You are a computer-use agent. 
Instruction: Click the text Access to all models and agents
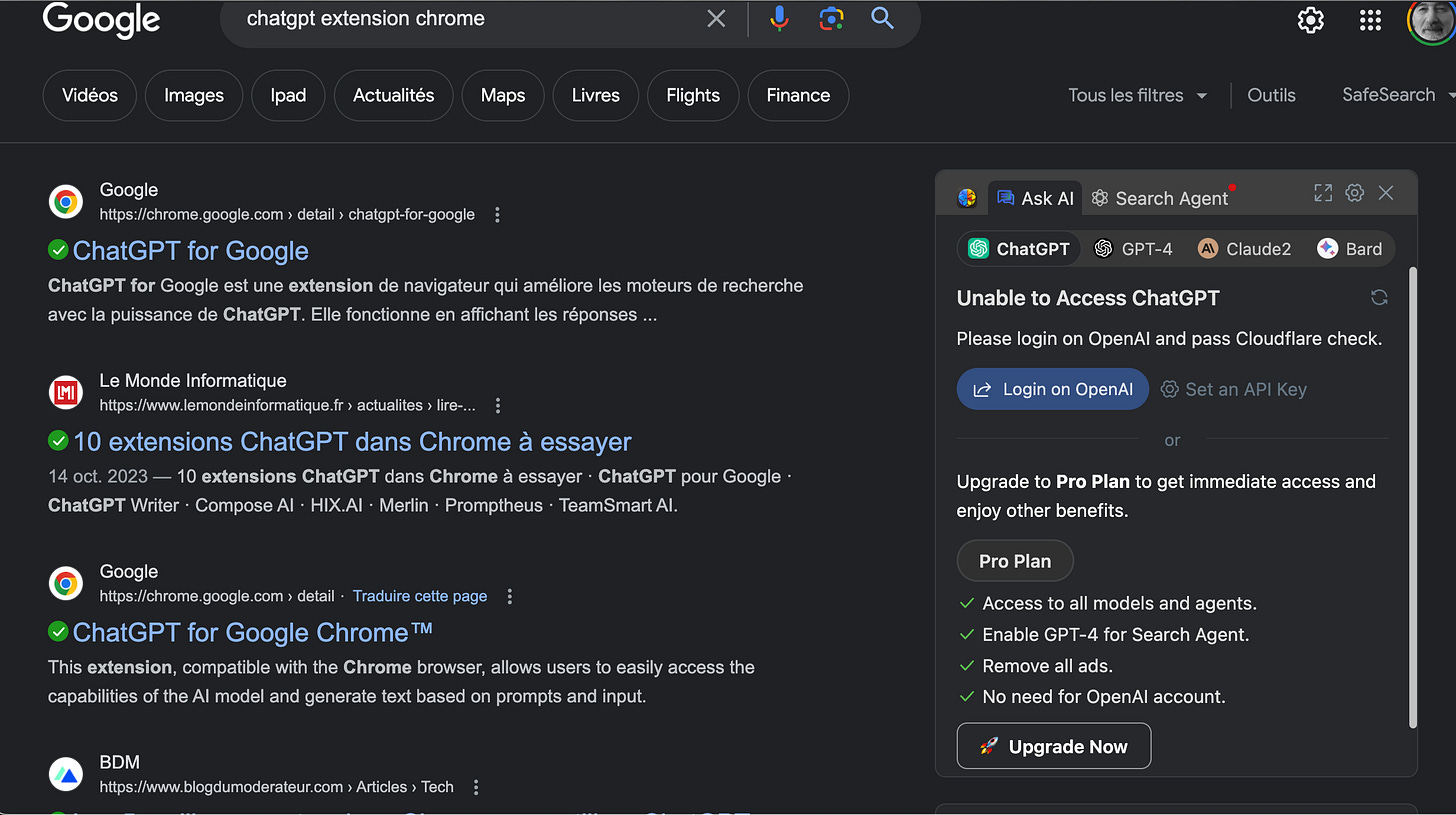[x=1119, y=603]
